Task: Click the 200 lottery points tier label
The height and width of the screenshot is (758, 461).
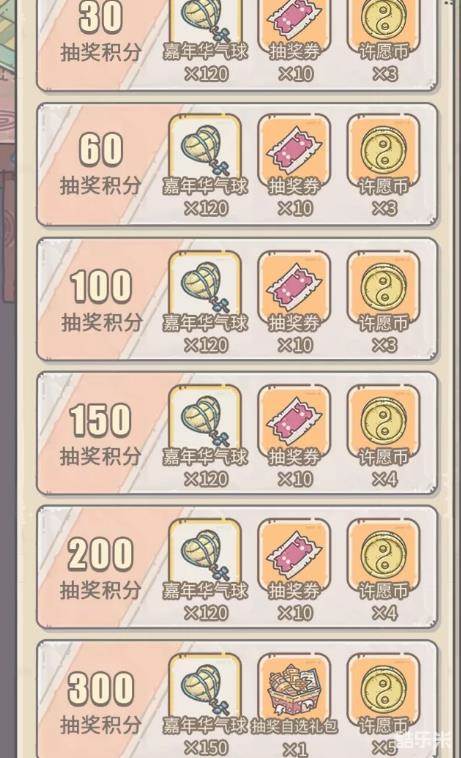Action: [x=101, y=569]
